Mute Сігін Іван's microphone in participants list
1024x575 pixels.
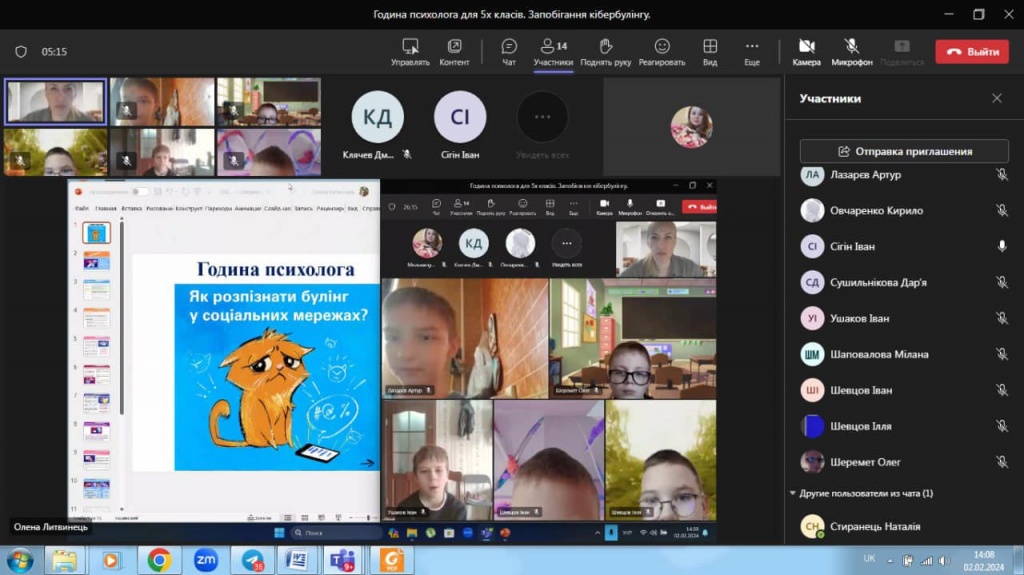[1001, 247]
